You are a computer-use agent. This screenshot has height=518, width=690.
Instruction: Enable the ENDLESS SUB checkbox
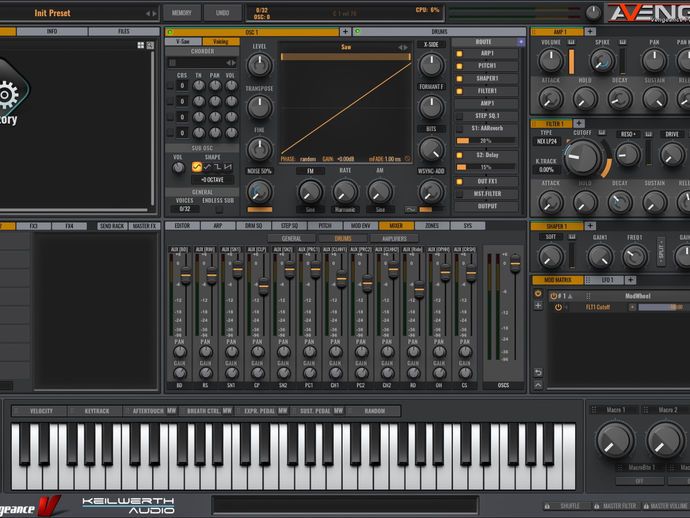coord(219,209)
